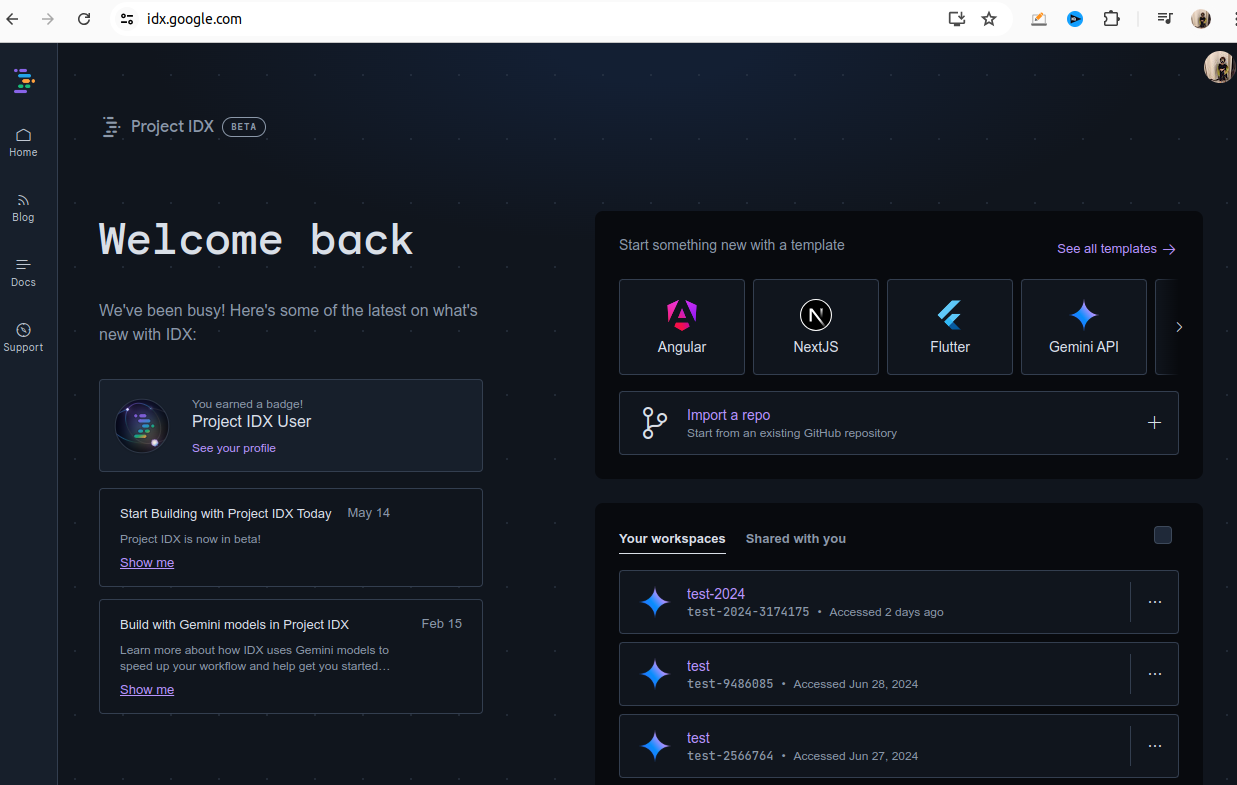Select the Your workspaces tab
Screen dimensions: 1237x785
point(672,538)
